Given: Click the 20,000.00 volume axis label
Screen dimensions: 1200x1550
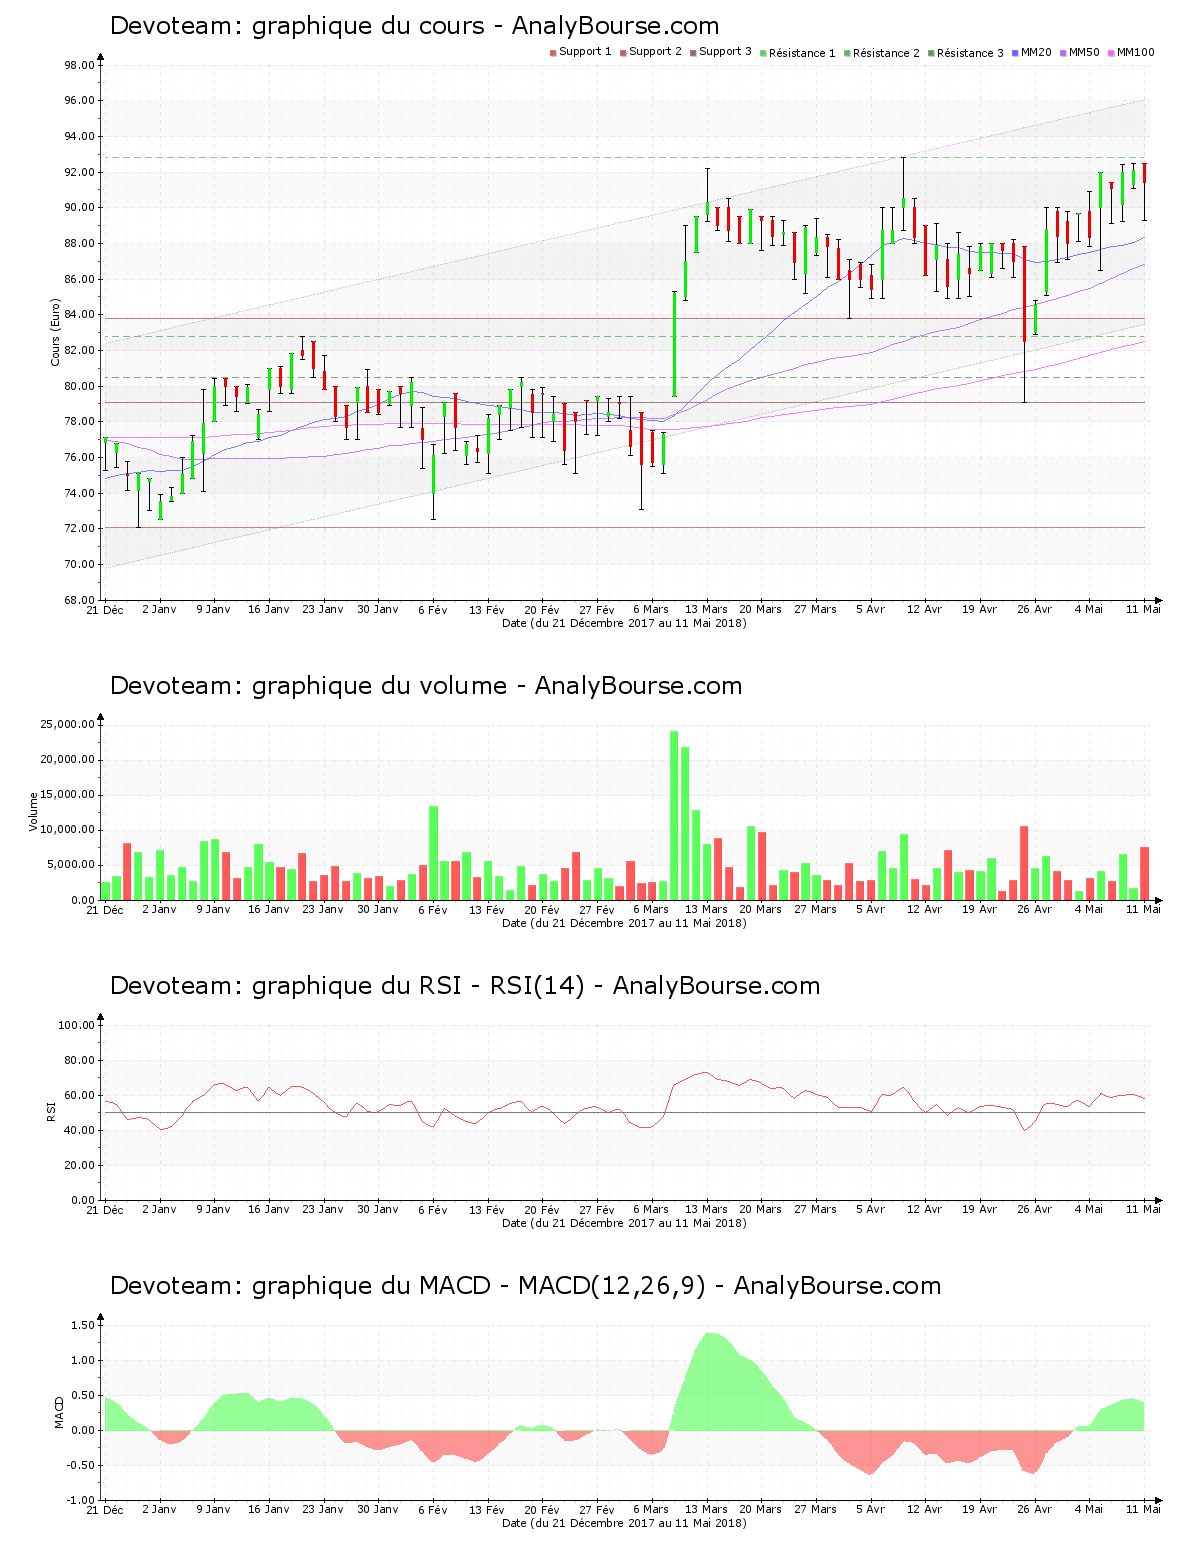Looking at the screenshot, I should coord(68,760).
